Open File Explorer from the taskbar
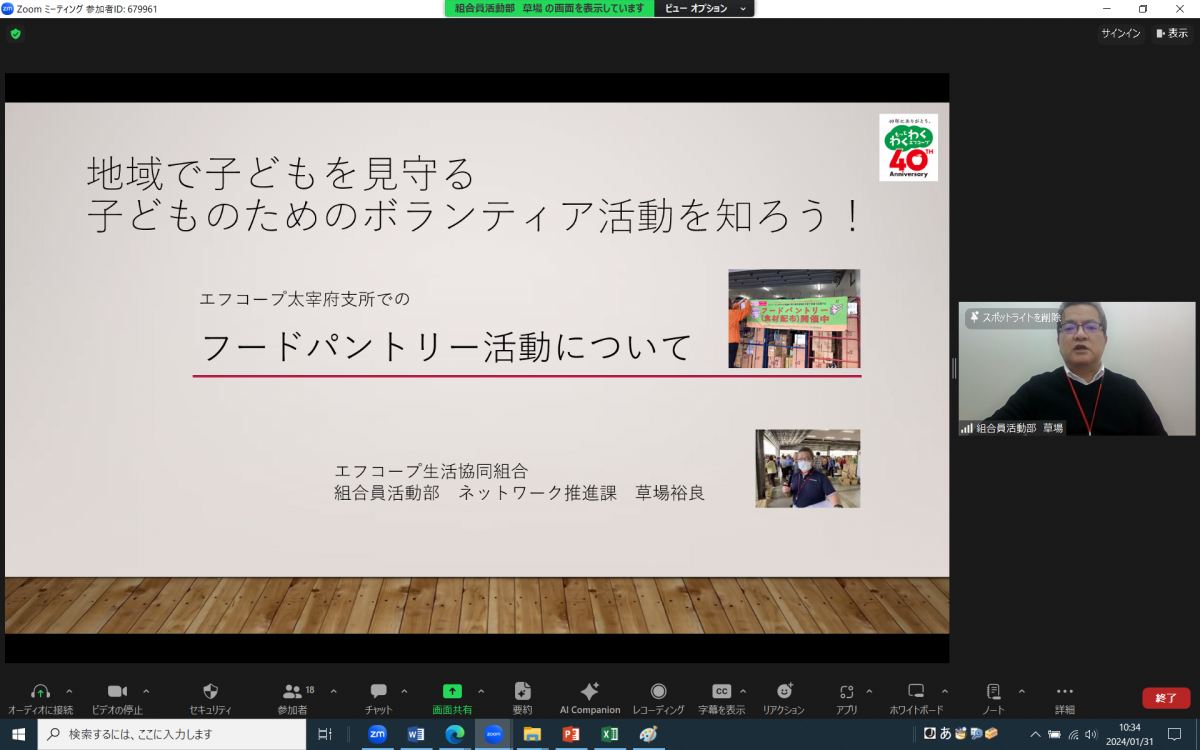Screen dimensions: 1200x750 pos(532,734)
